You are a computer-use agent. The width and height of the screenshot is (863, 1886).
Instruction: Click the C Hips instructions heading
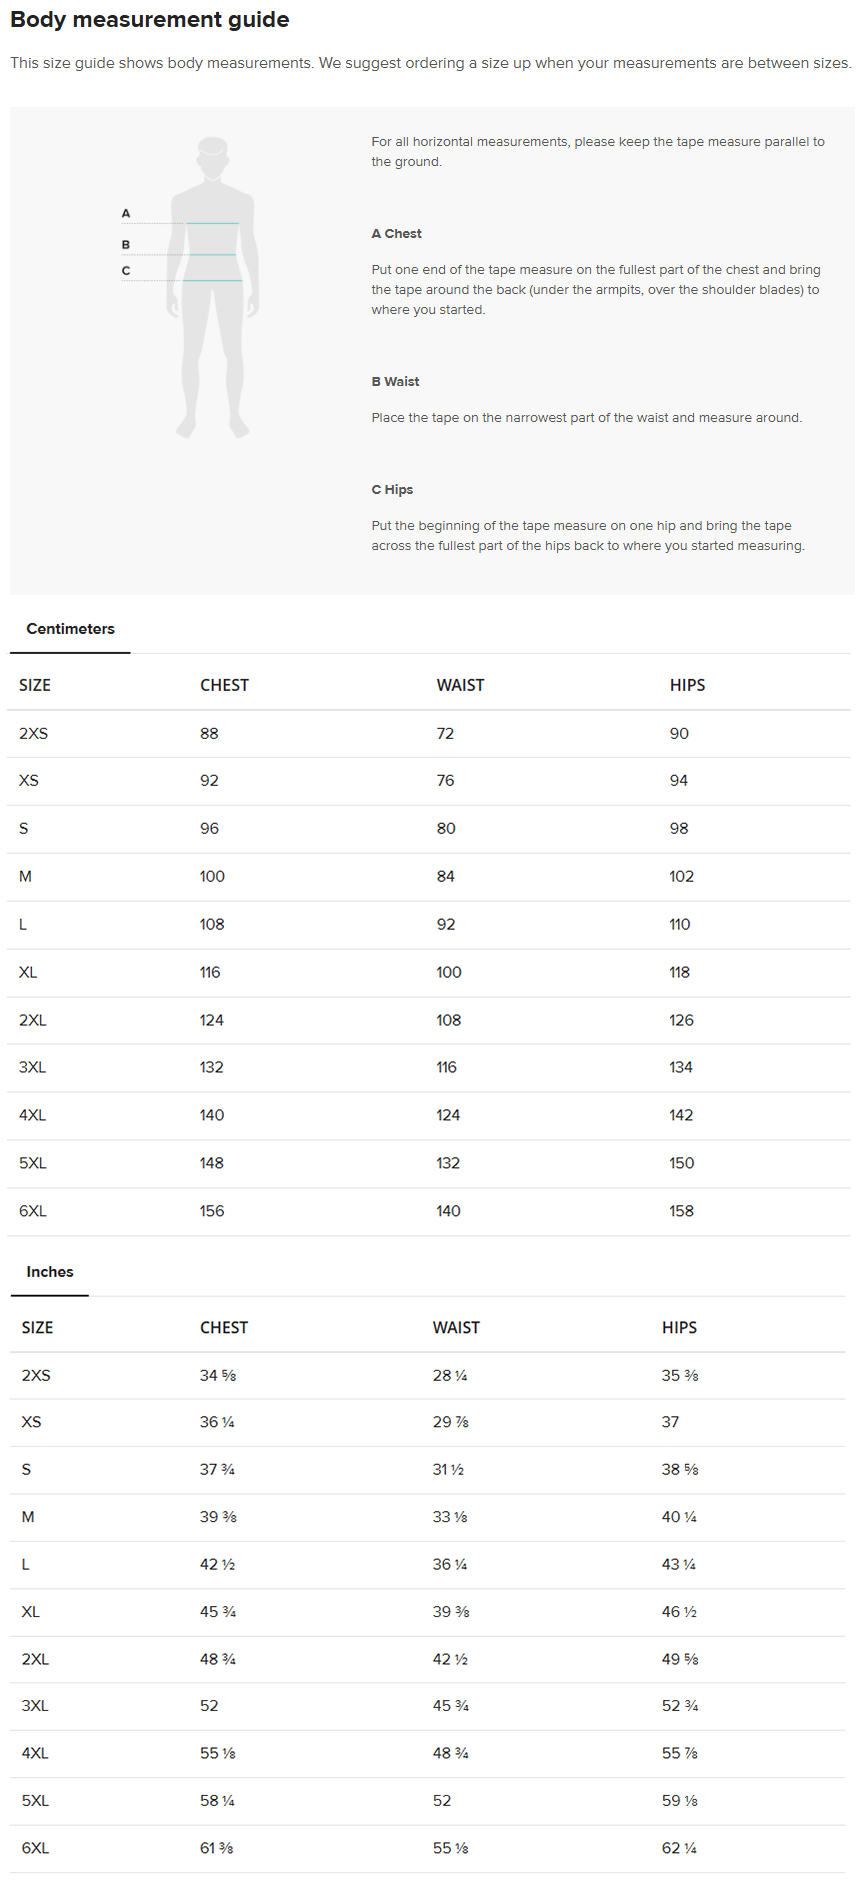tap(392, 489)
